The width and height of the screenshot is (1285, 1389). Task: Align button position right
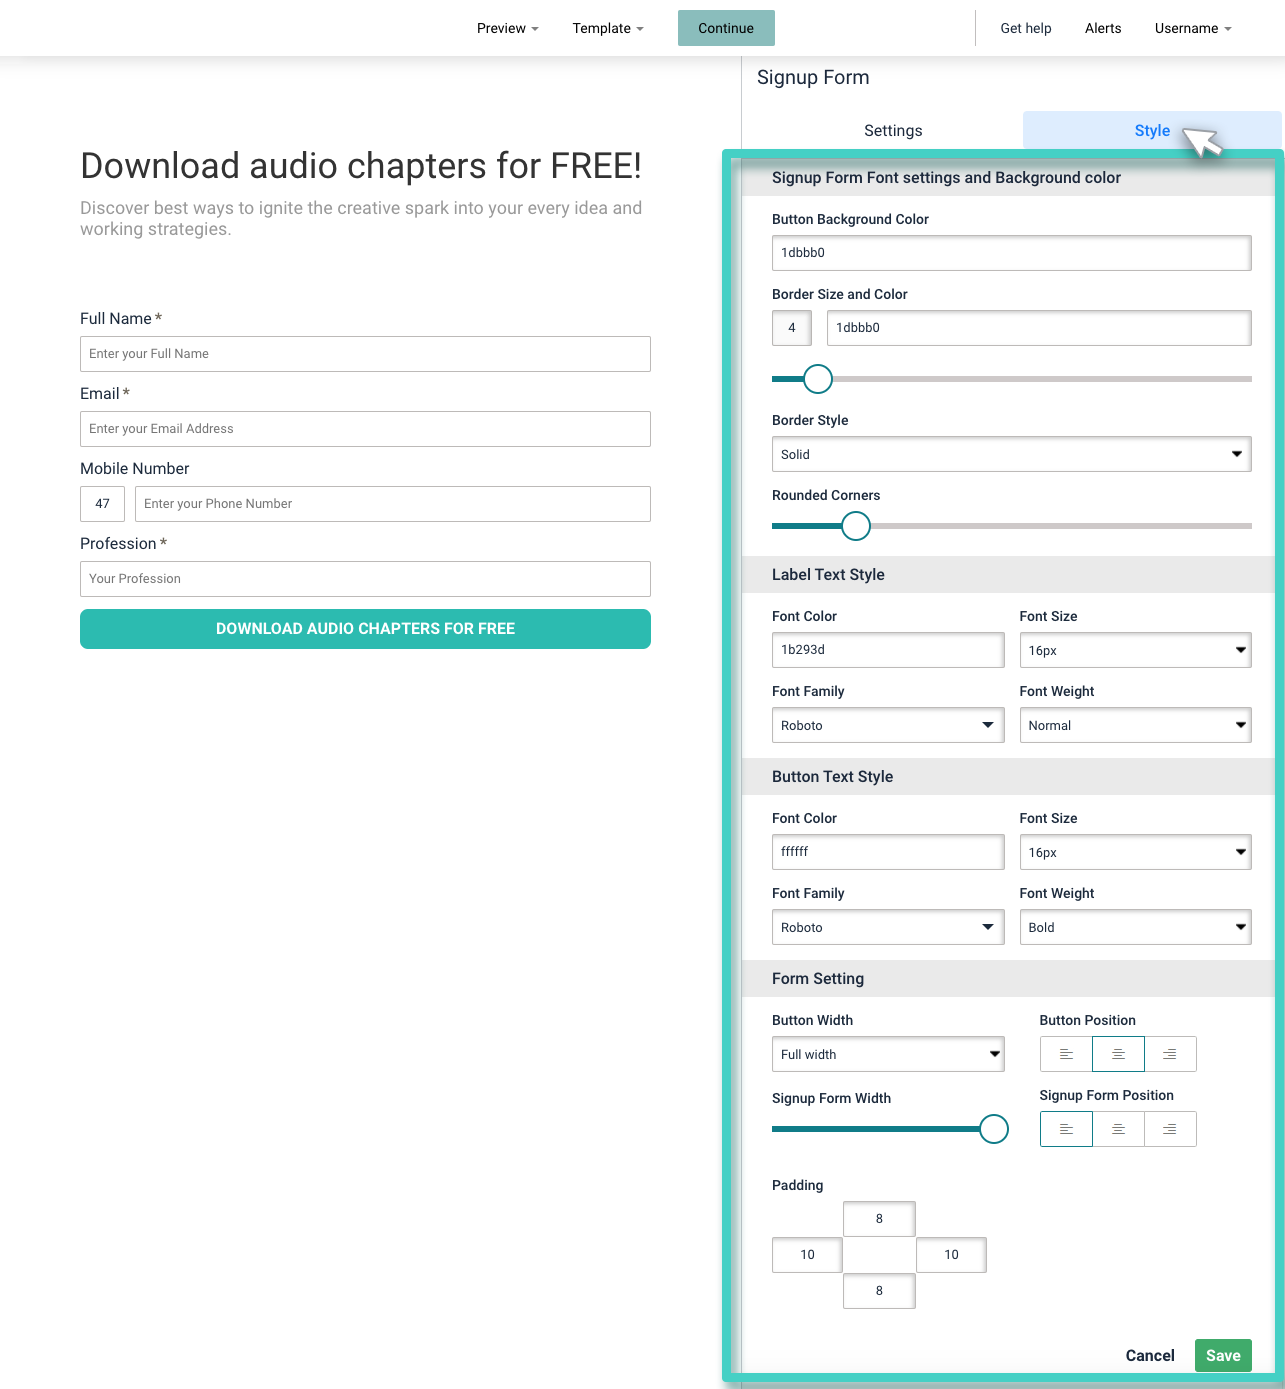[x=1170, y=1054]
